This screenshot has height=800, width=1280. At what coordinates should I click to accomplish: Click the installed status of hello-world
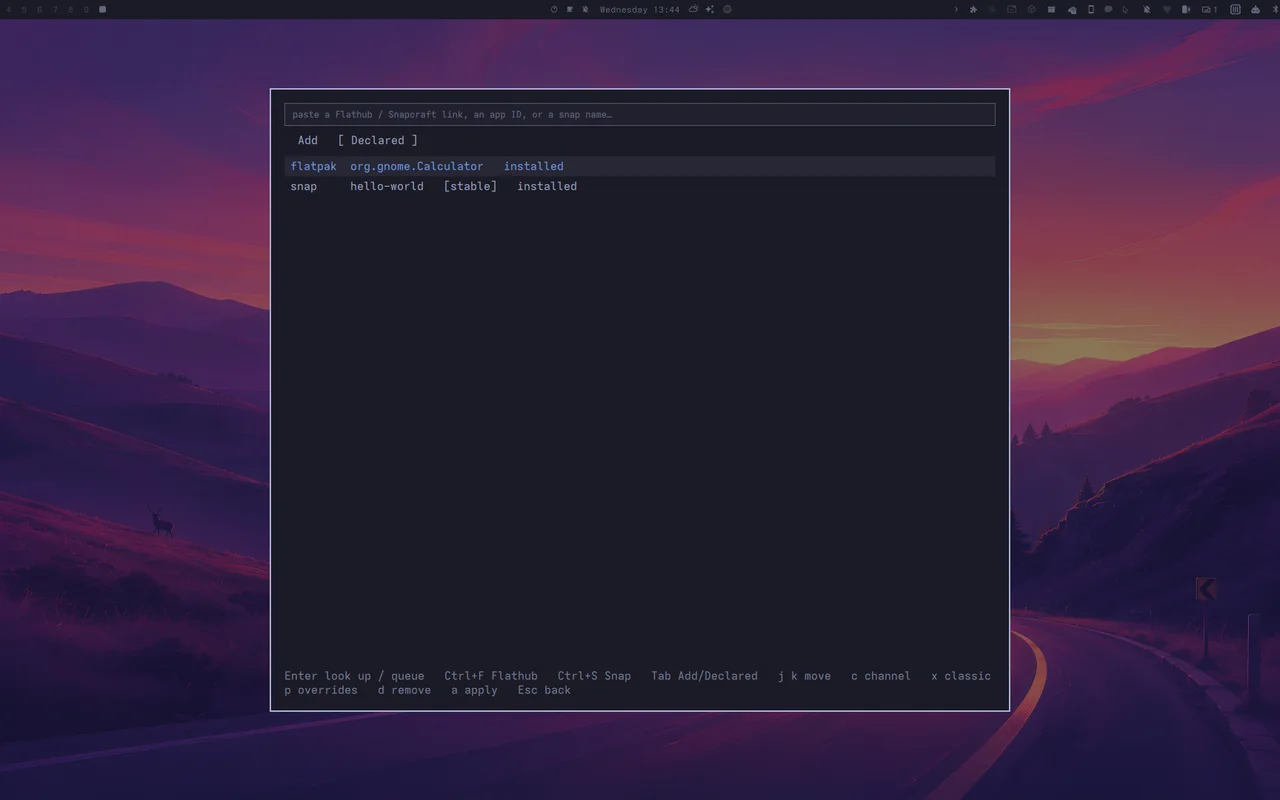tap(547, 186)
